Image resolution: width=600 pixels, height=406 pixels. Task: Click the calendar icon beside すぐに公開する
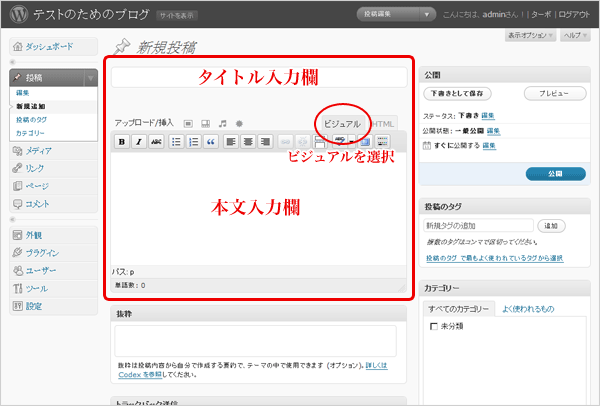click(x=427, y=145)
